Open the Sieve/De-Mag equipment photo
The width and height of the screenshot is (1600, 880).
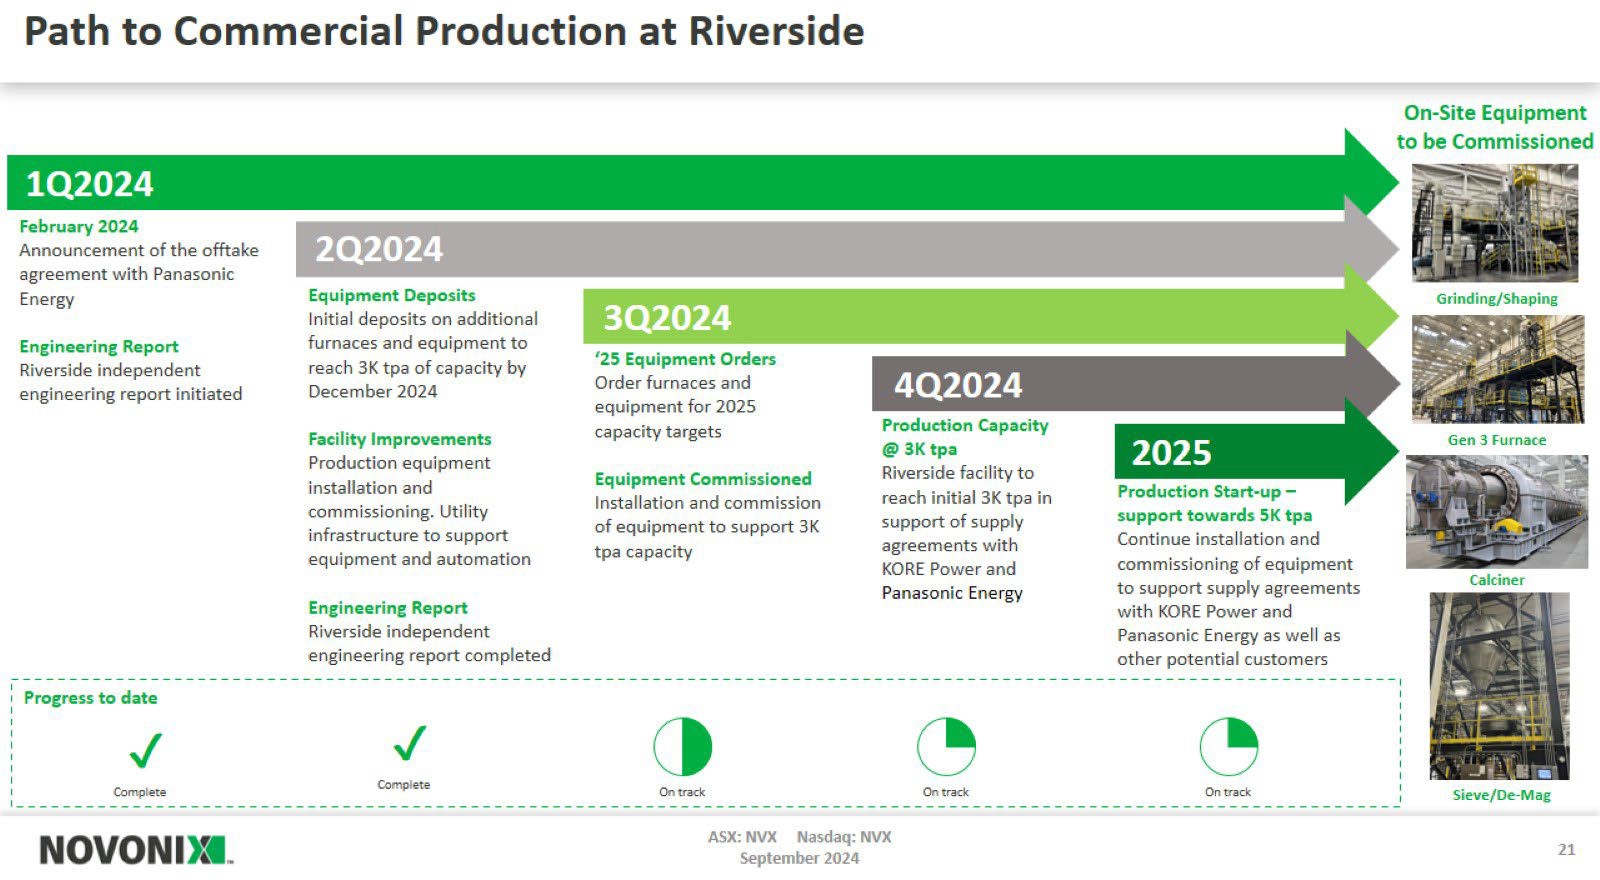coord(1499,686)
